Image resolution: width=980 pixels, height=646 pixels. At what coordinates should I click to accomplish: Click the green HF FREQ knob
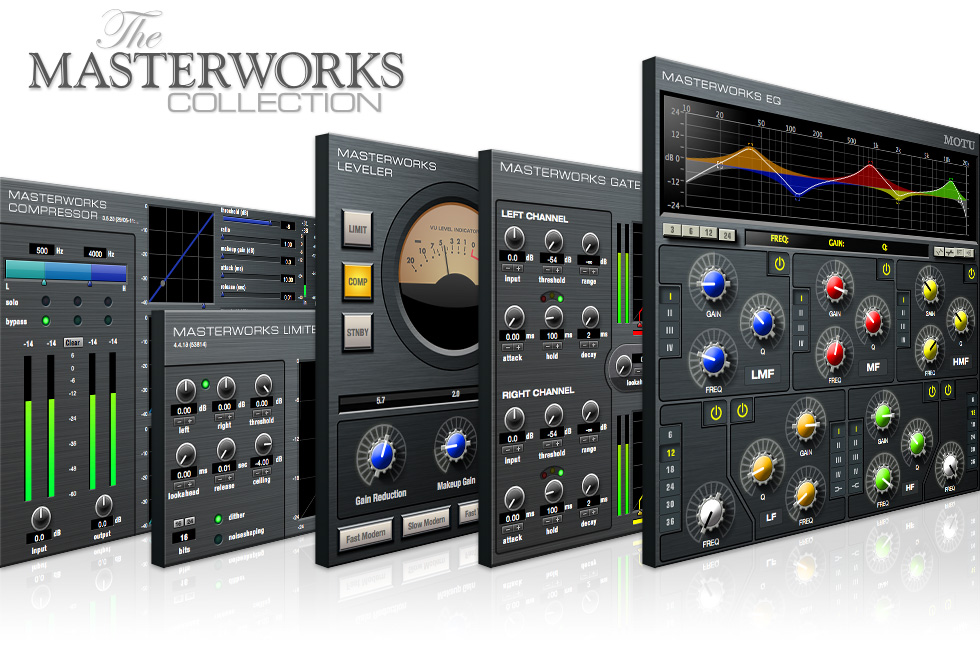pyautogui.click(x=882, y=479)
